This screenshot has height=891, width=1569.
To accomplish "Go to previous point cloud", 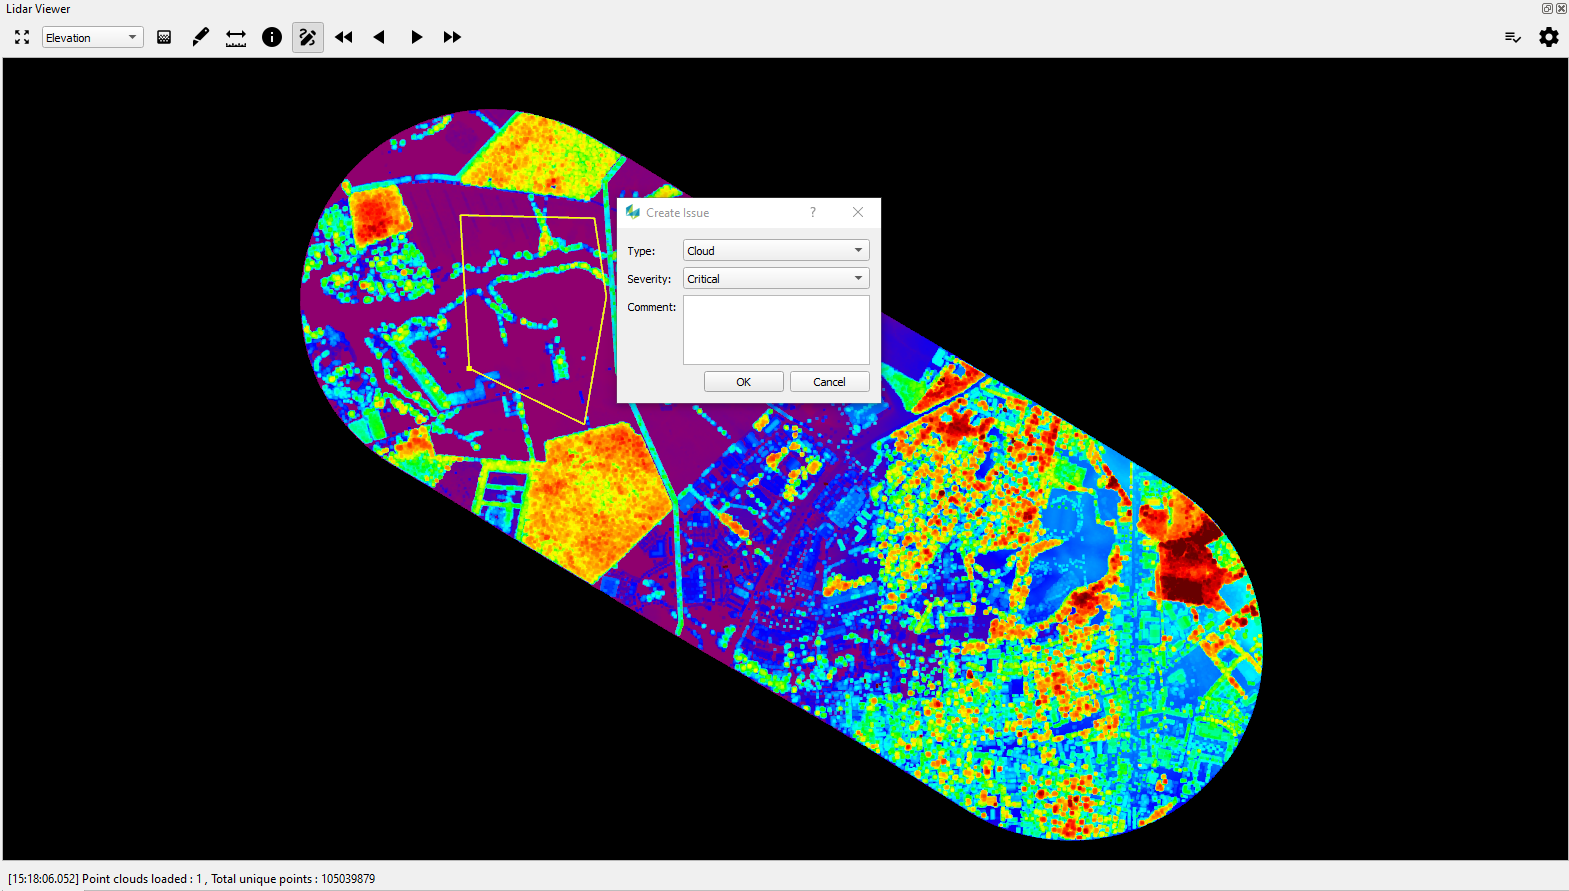I will pos(379,37).
